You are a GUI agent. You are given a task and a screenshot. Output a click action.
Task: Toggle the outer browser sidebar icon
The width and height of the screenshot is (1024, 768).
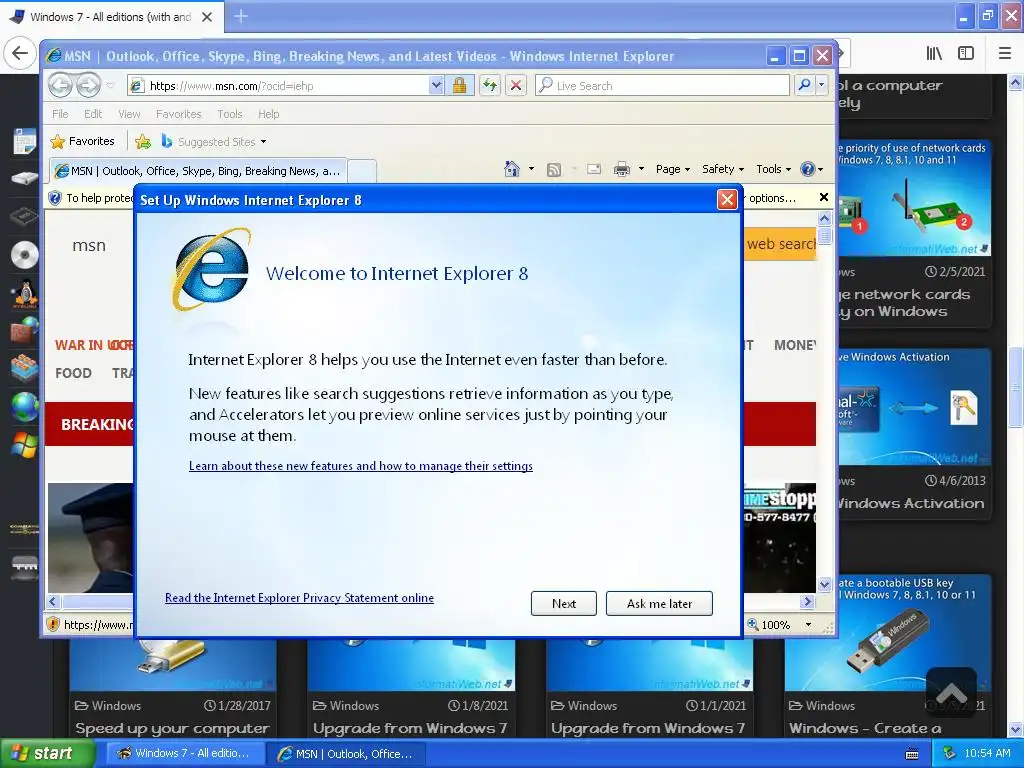pos(966,53)
